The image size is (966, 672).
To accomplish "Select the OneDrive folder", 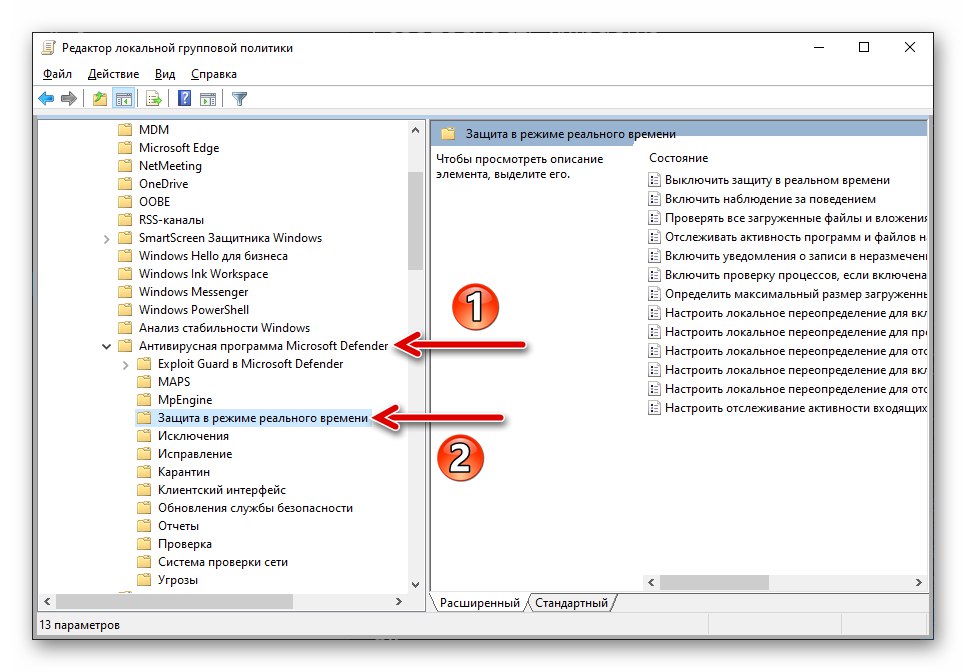I will (153, 184).
